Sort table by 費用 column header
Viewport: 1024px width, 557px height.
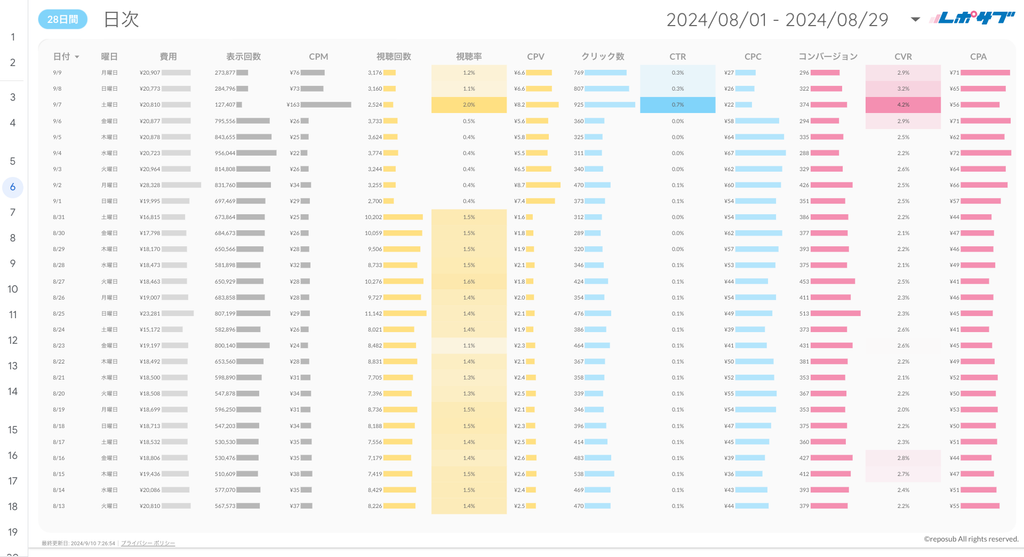[x=168, y=57]
